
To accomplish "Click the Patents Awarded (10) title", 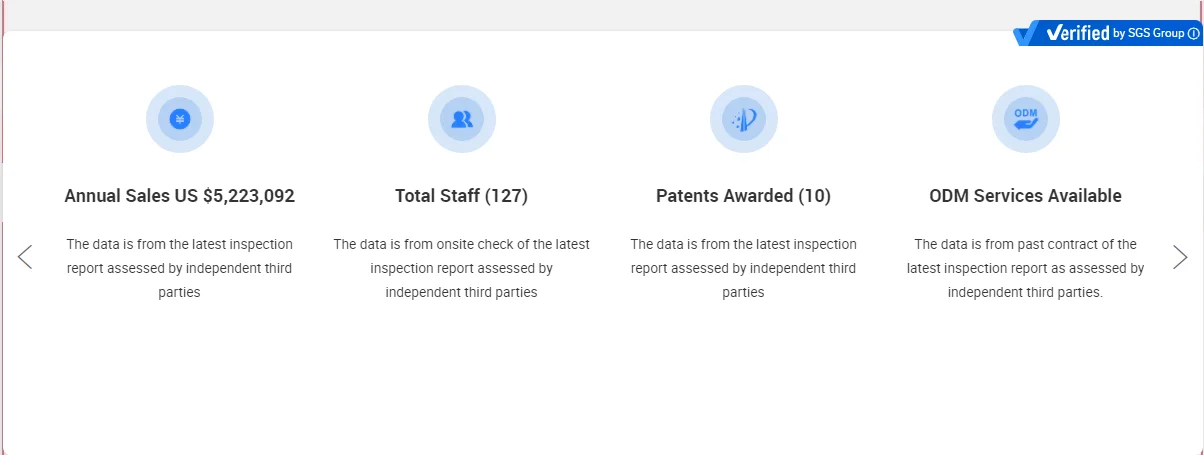I will pos(744,196).
